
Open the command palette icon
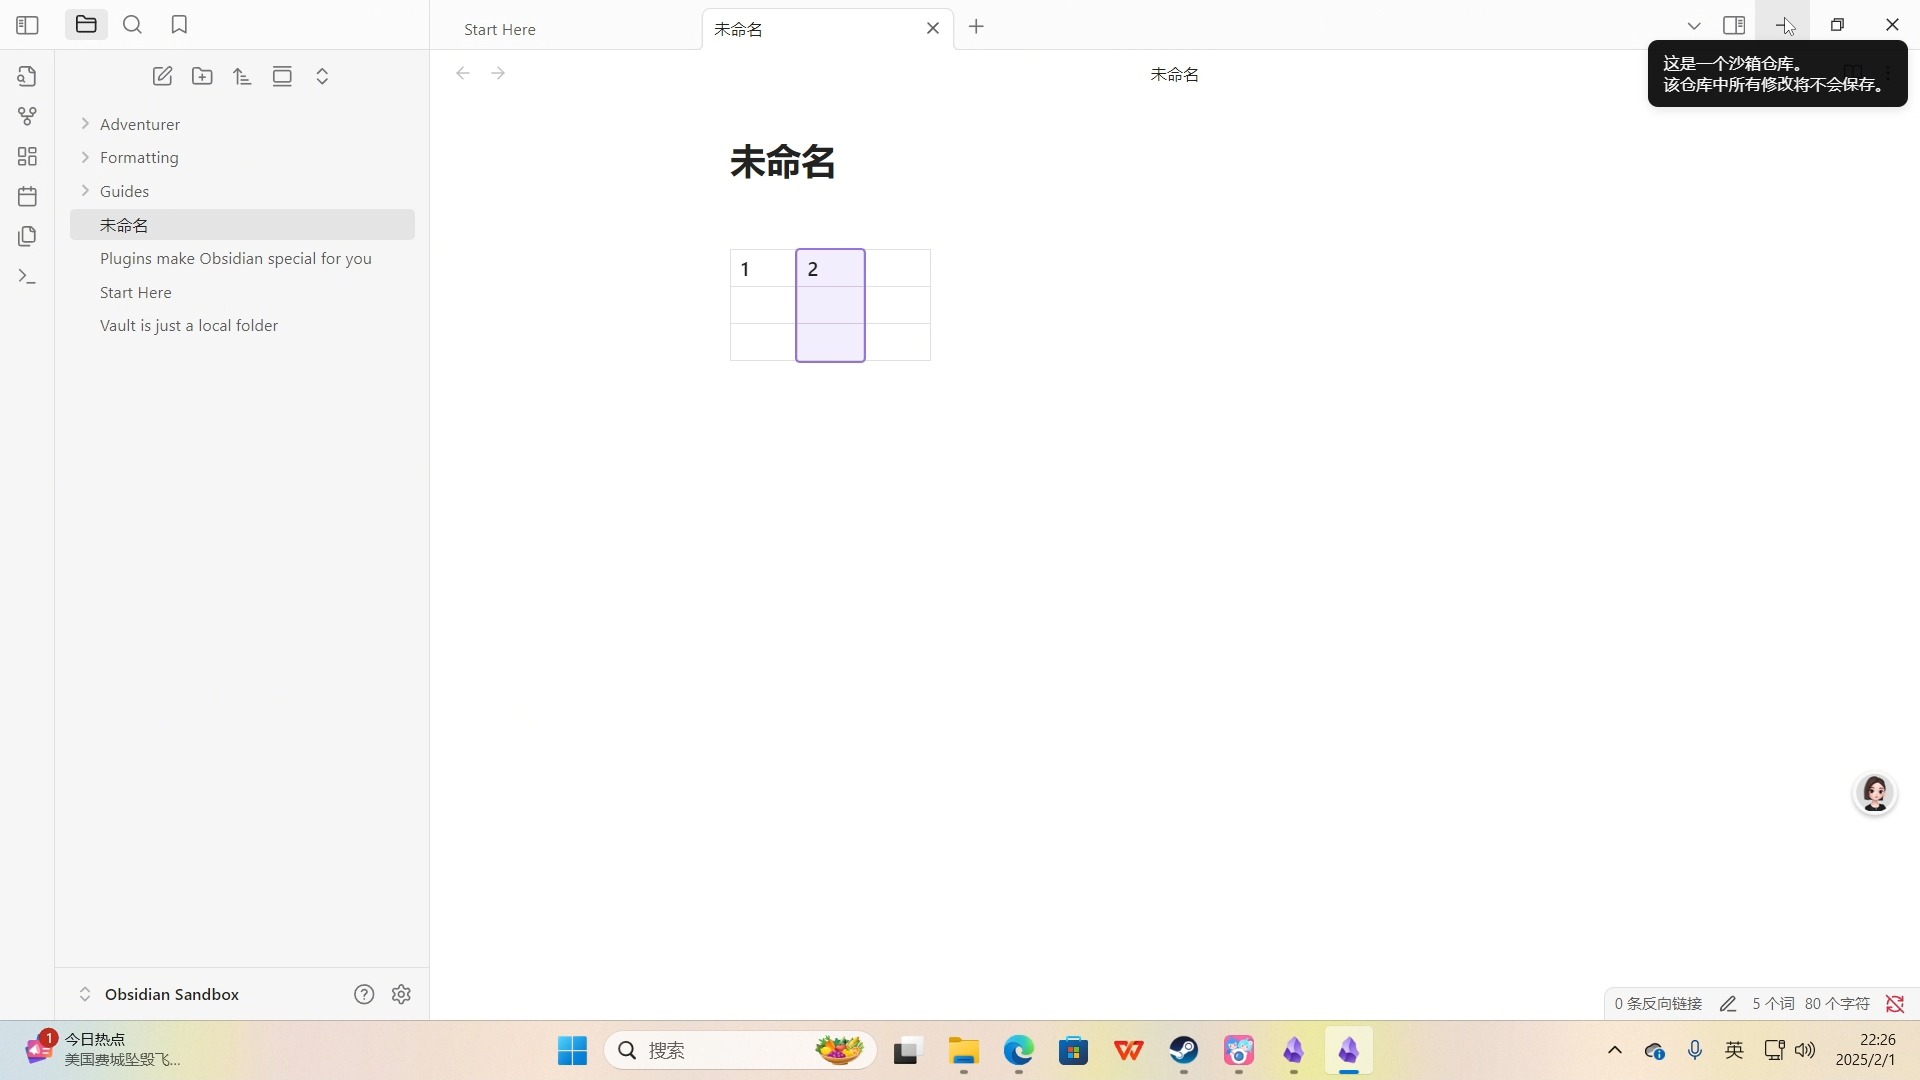click(x=27, y=276)
